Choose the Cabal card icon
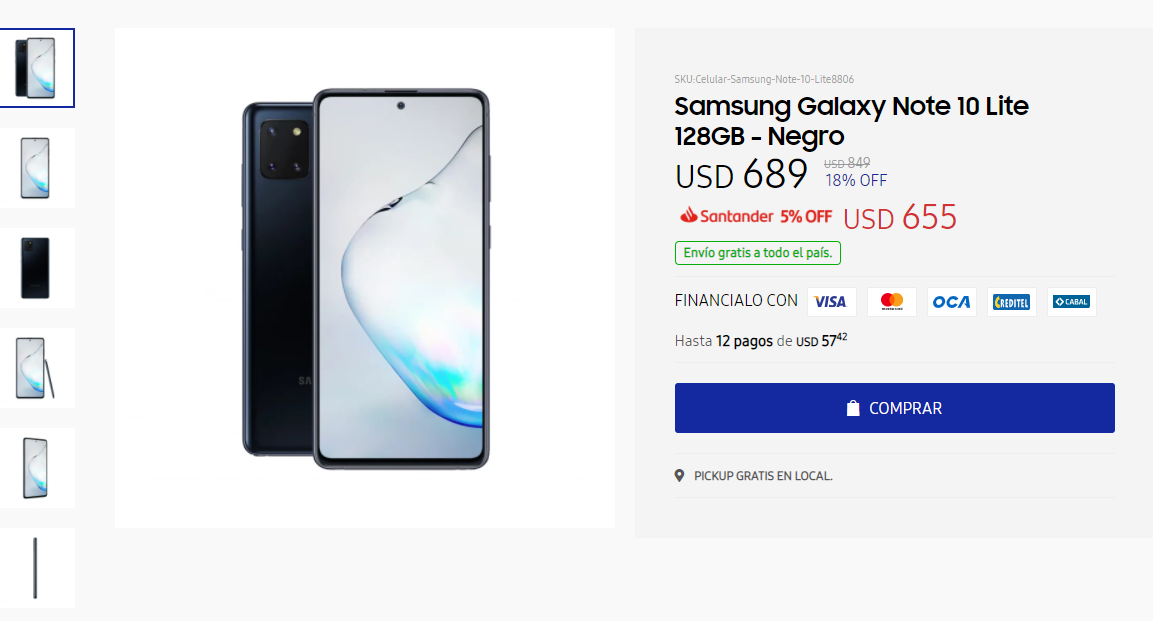 click(x=1071, y=302)
